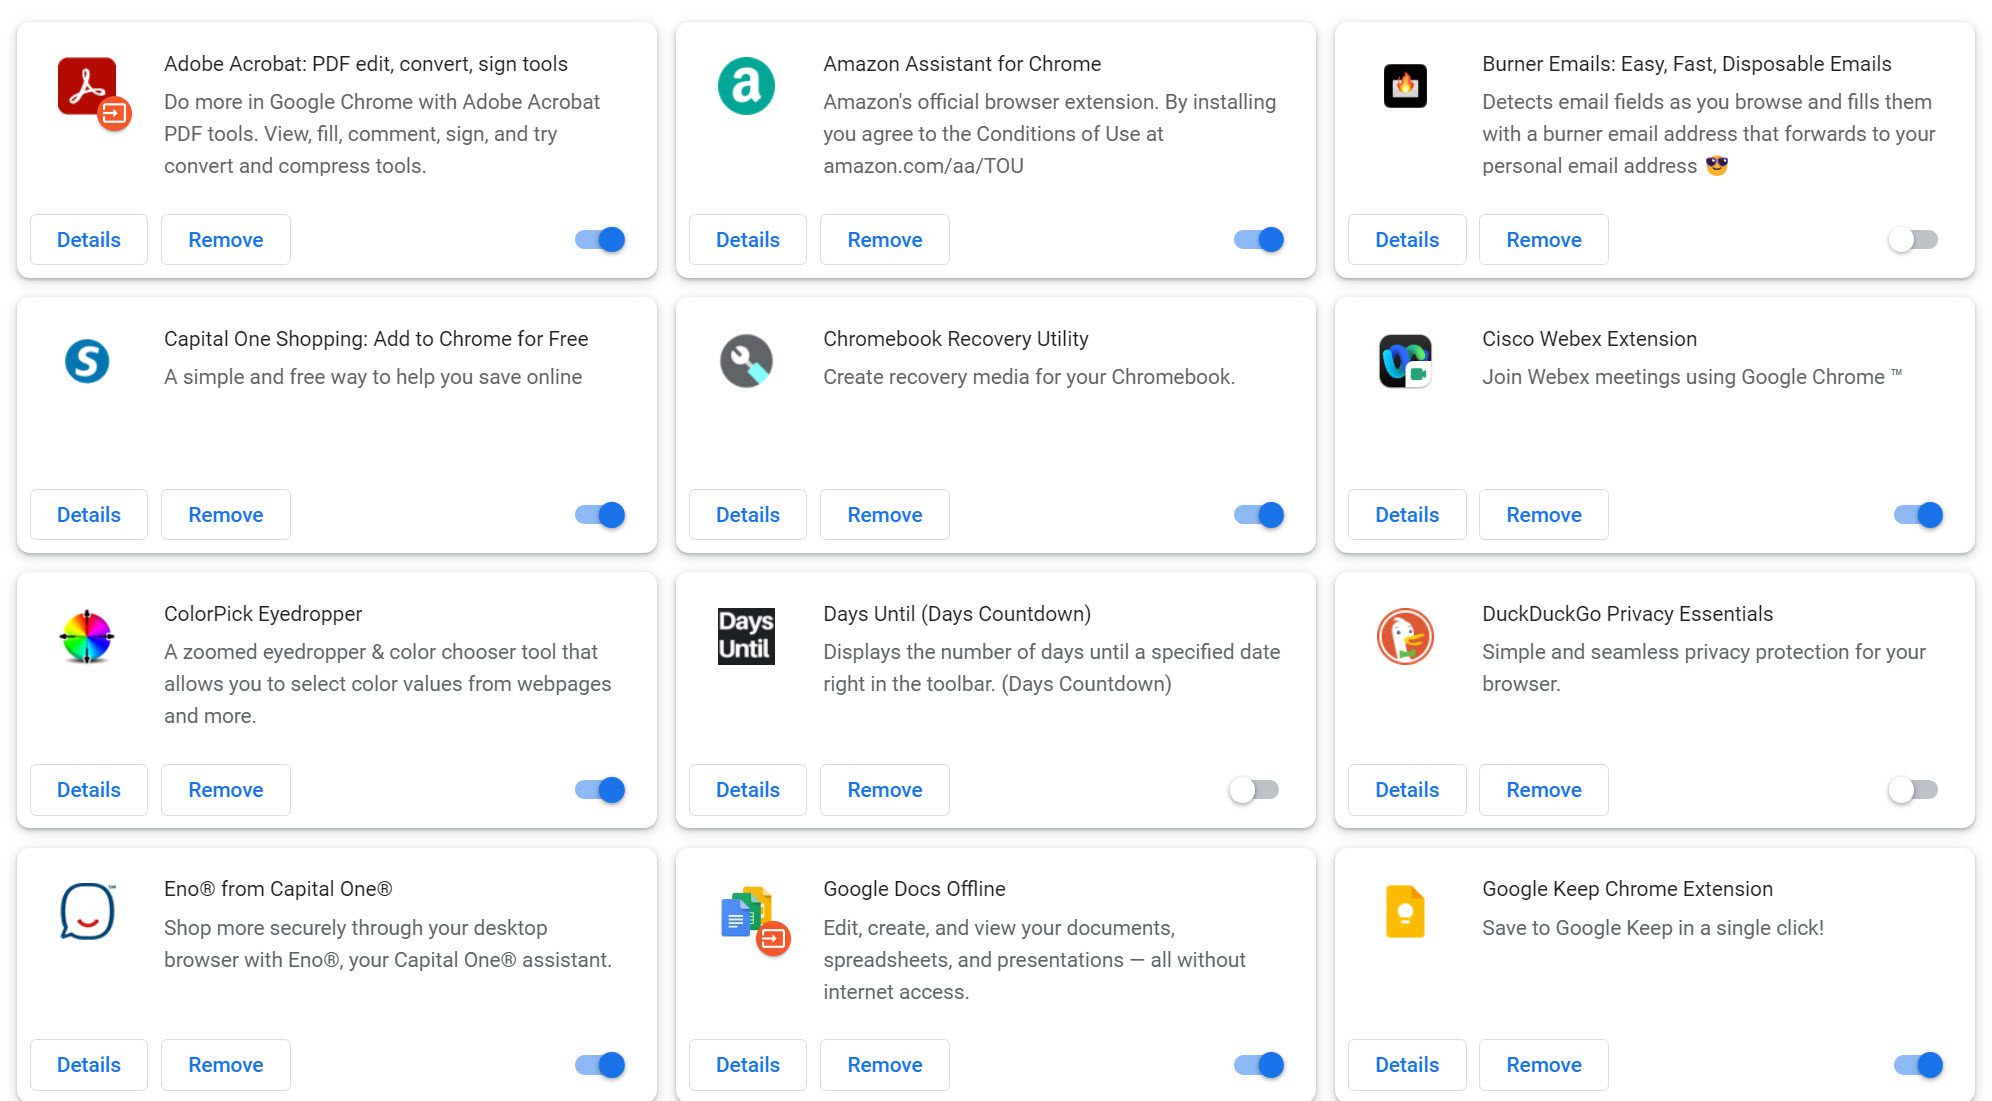Click the Eno from Capital One icon
Screen dimensions: 1992x1101
click(87, 911)
